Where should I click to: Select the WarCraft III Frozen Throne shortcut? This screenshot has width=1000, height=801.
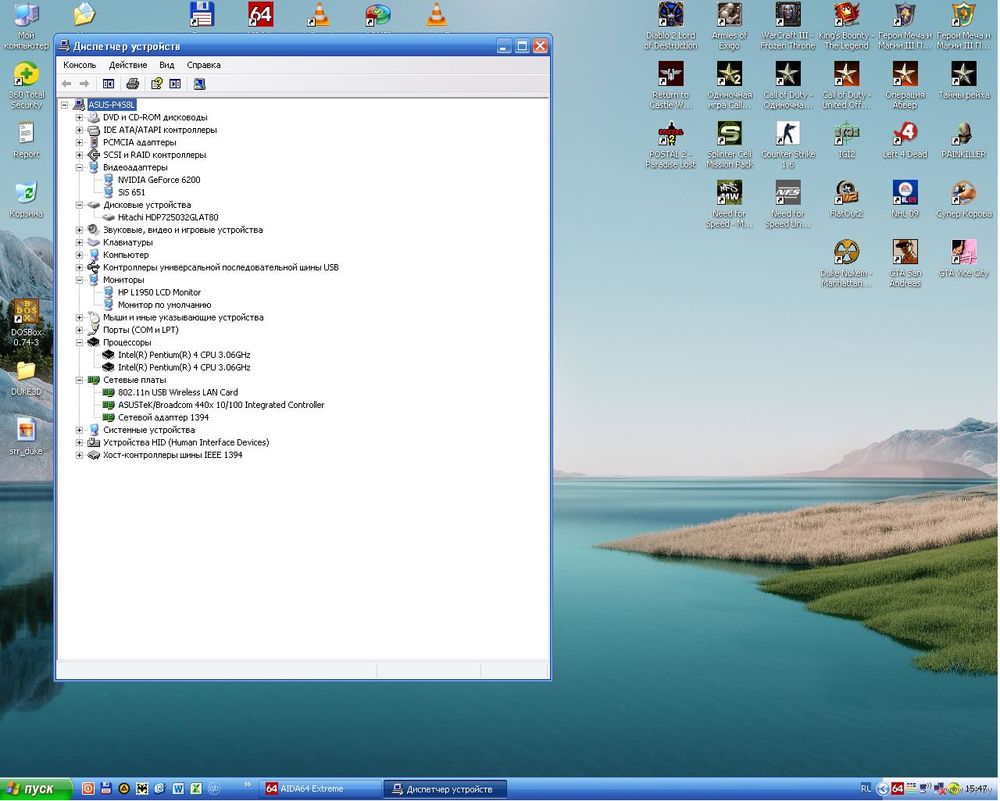(788, 26)
